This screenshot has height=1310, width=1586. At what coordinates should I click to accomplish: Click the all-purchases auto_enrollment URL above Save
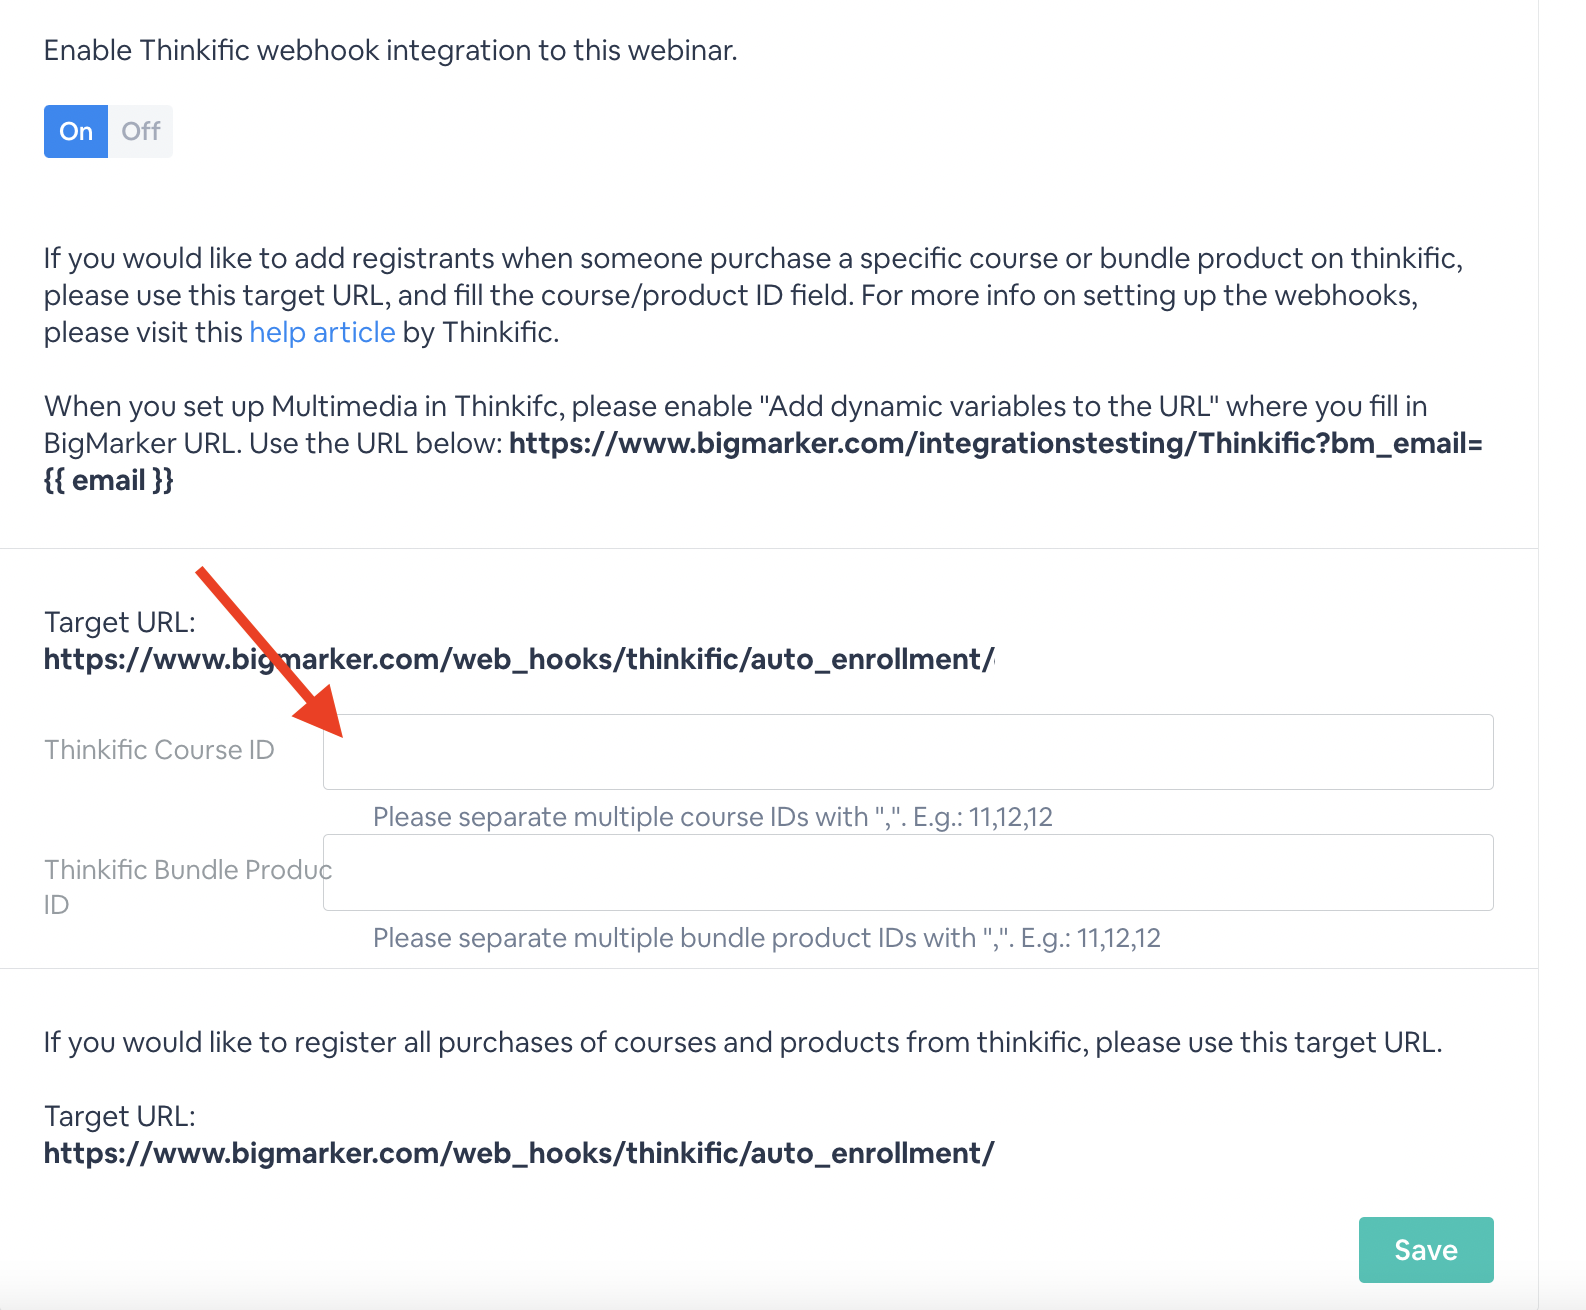click(519, 1154)
